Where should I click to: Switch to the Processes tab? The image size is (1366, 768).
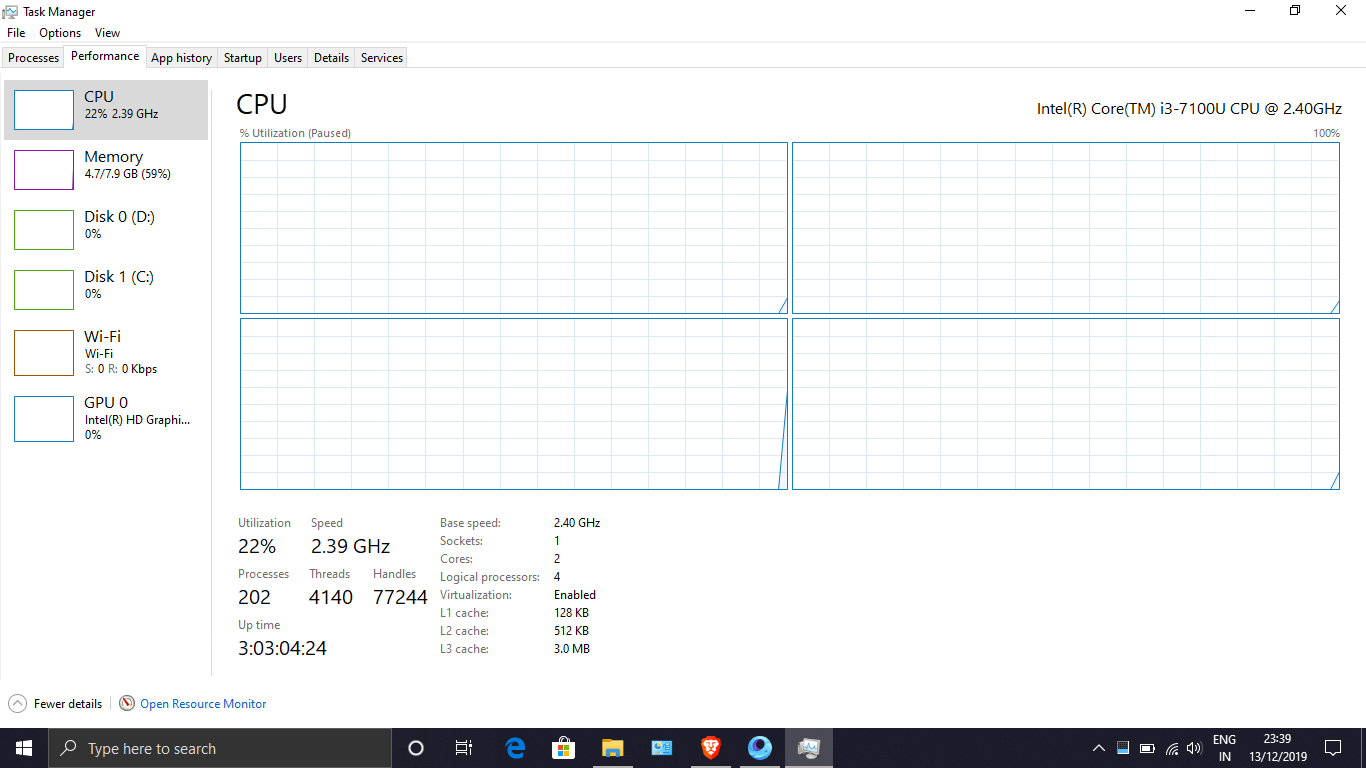coord(34,58)
